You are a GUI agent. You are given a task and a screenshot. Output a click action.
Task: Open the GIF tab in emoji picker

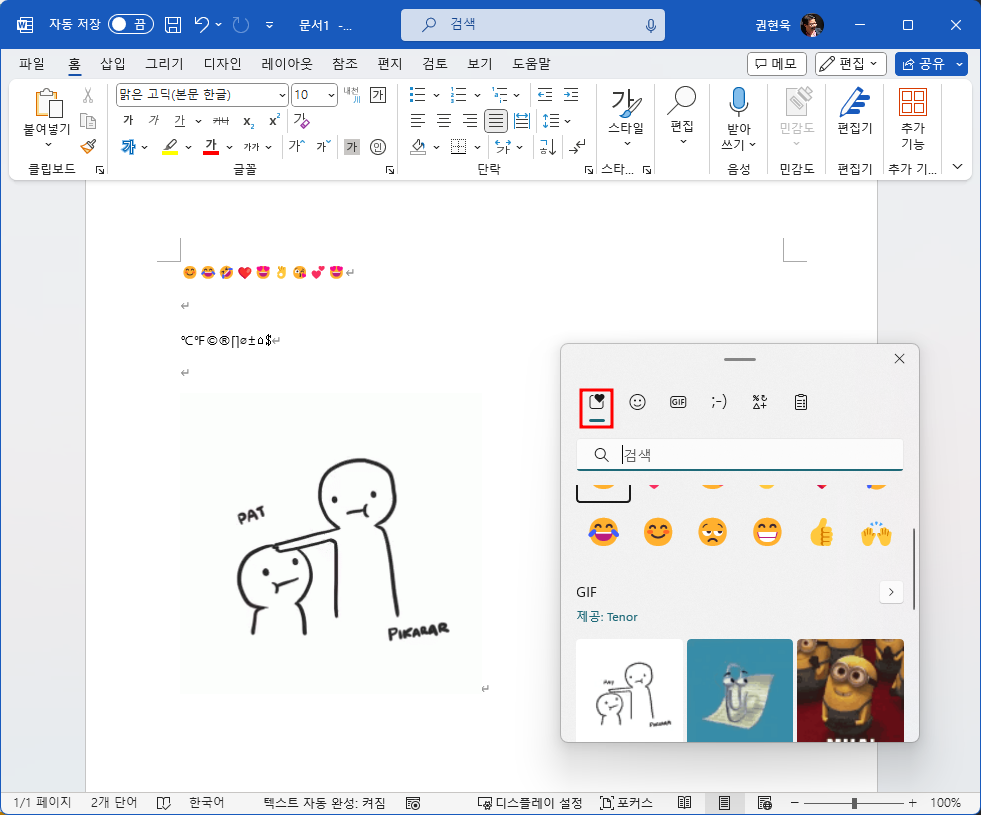pos(678,402)
